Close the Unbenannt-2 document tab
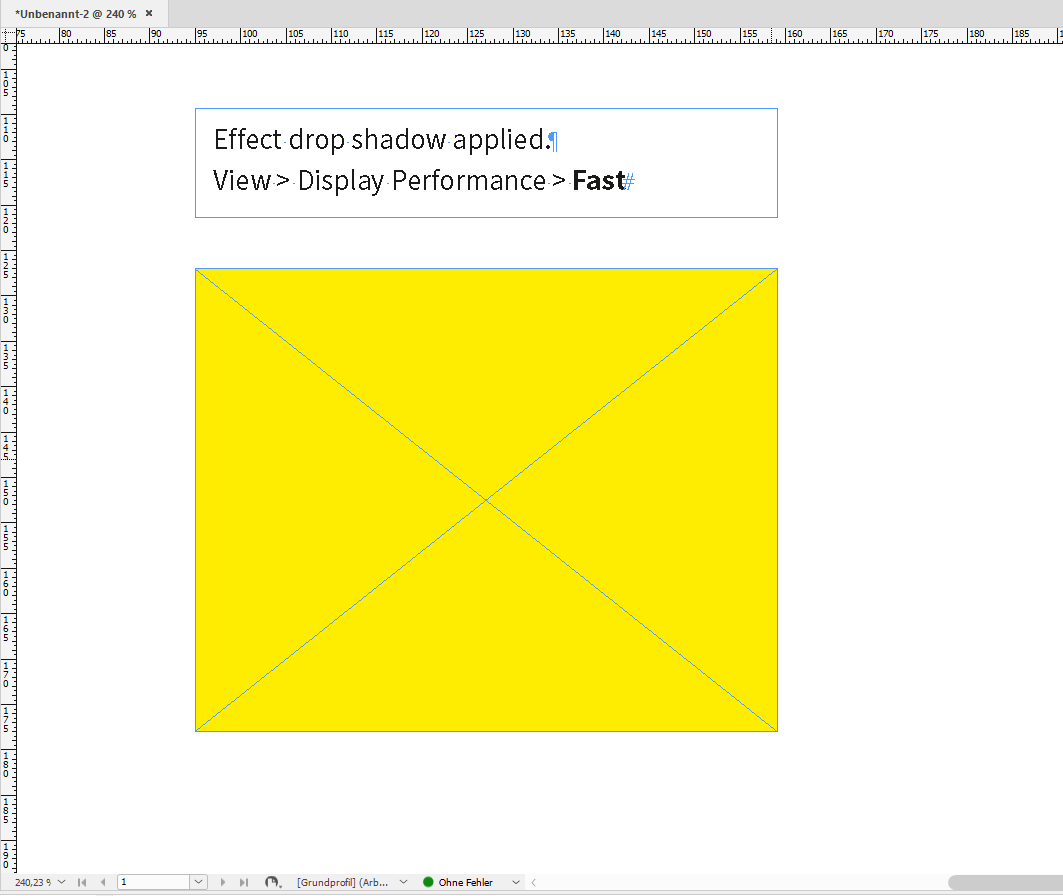 click(x=149, y=13)
